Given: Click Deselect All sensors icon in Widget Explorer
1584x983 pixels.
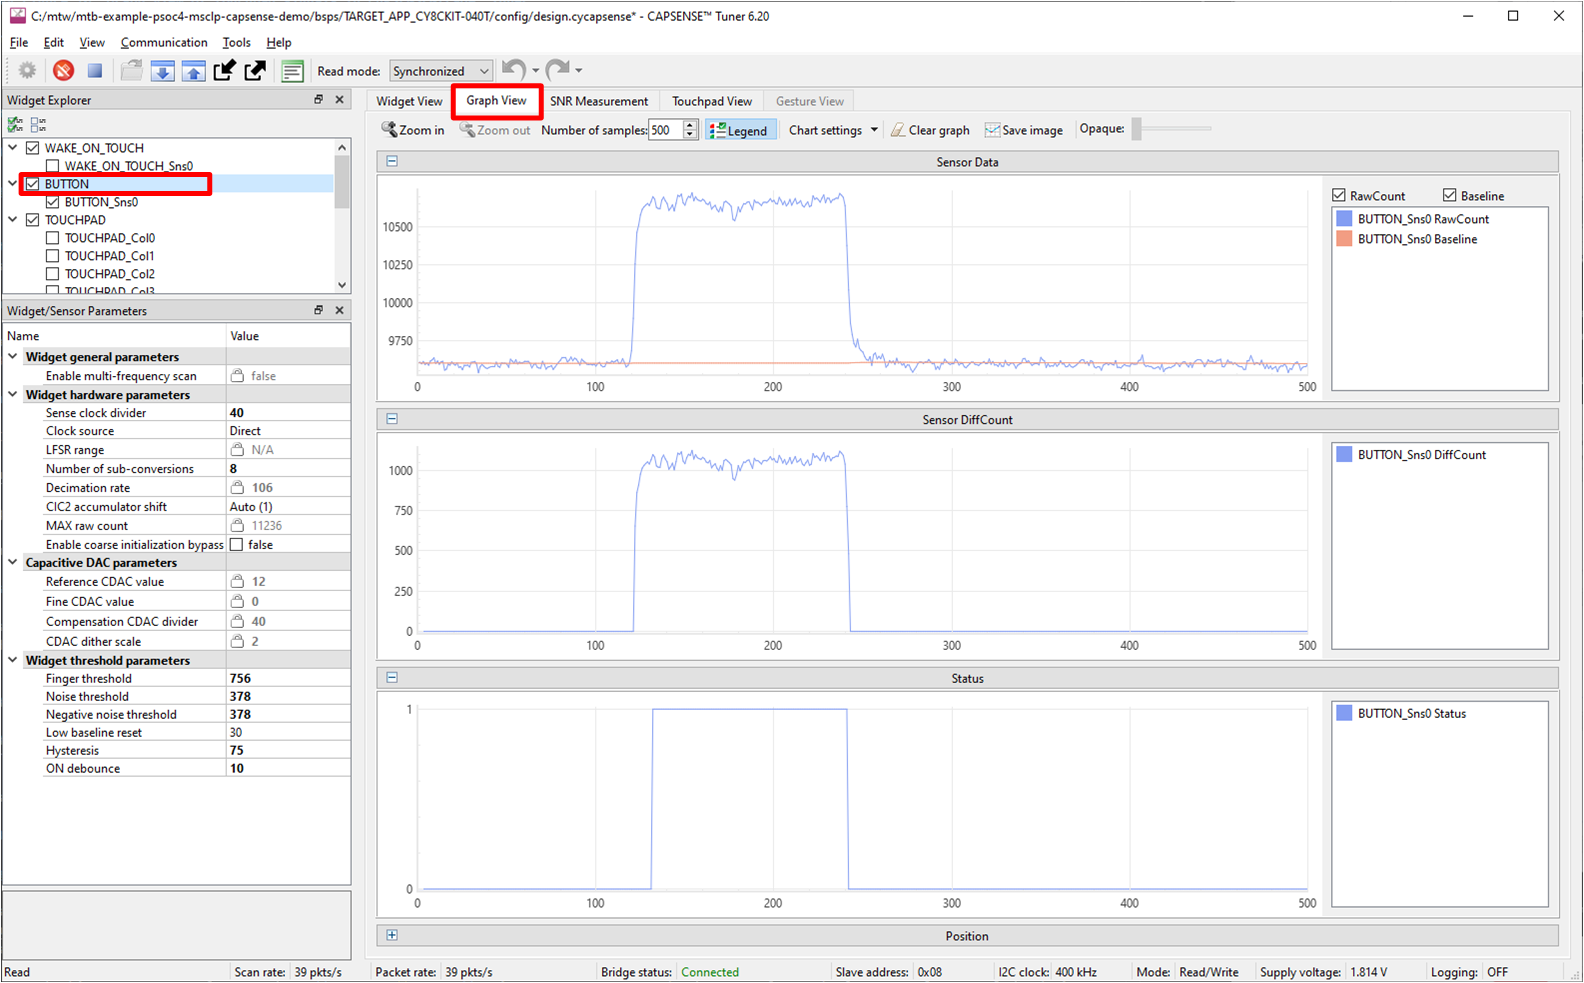Looking at the screenshot, I should click(38, 124).
